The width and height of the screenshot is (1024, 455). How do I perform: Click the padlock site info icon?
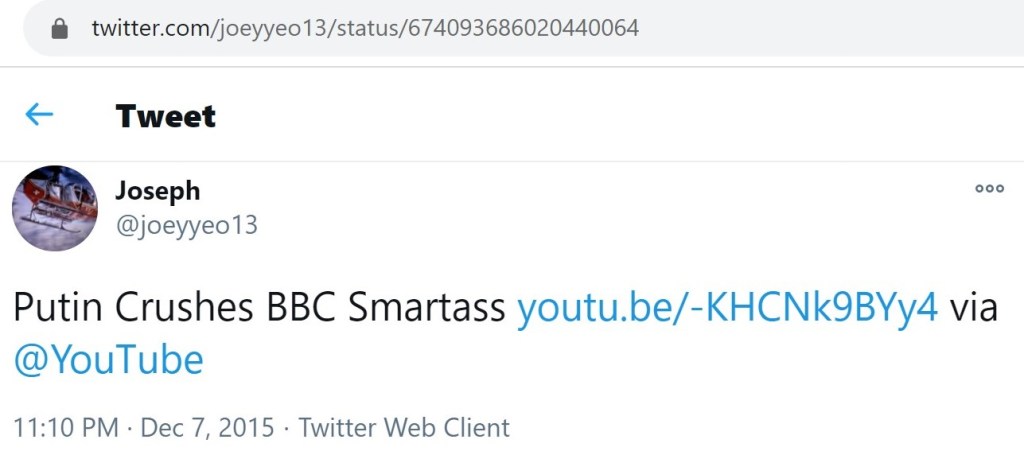pyautogui.click(x=61, y=28)
